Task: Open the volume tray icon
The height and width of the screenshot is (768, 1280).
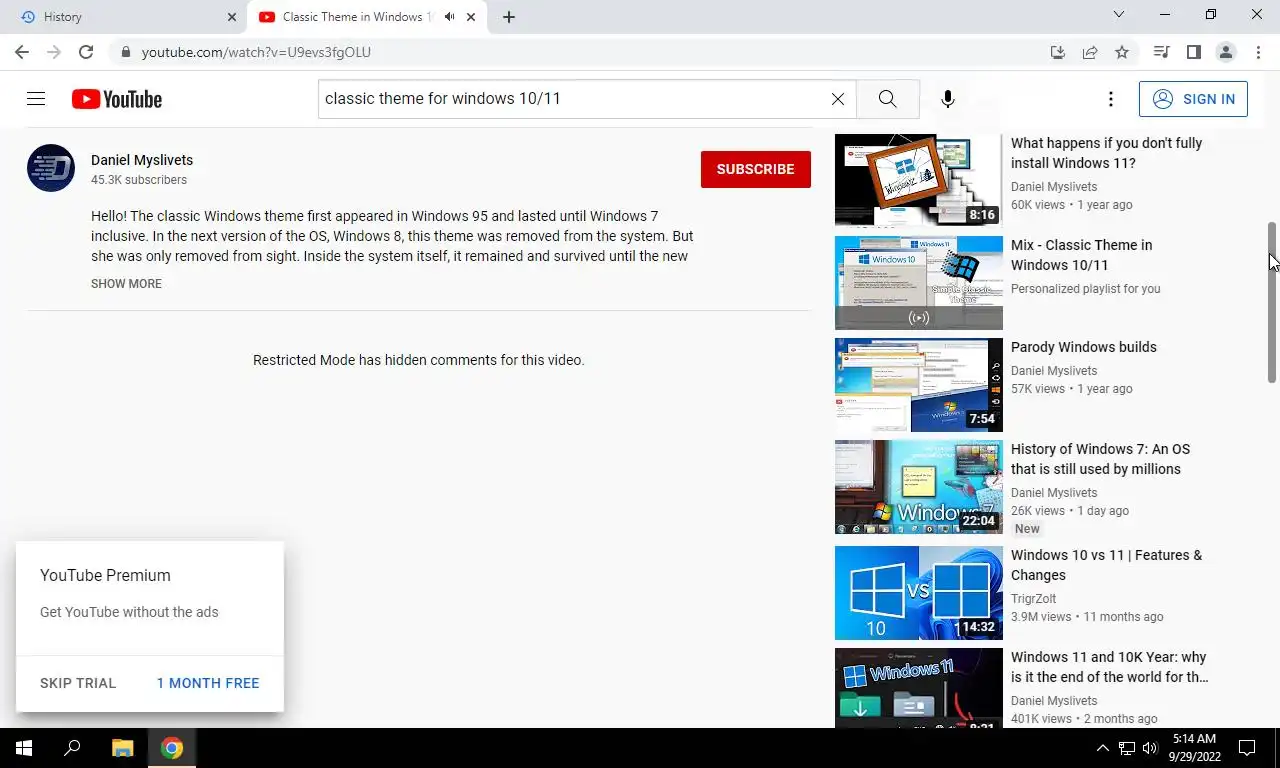Action: [x=1150, y=748]
